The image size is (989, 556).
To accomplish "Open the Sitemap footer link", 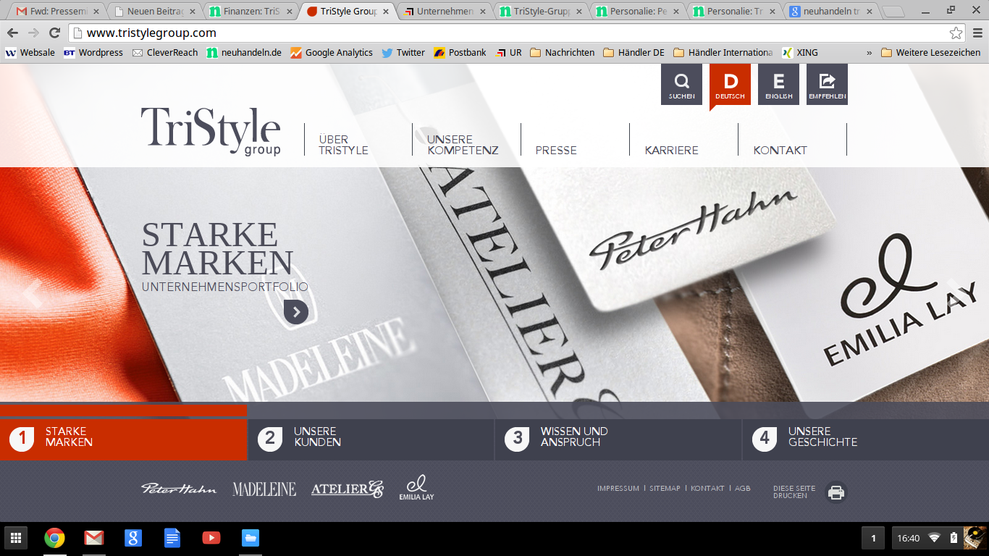I will click(x=665, y=489).
